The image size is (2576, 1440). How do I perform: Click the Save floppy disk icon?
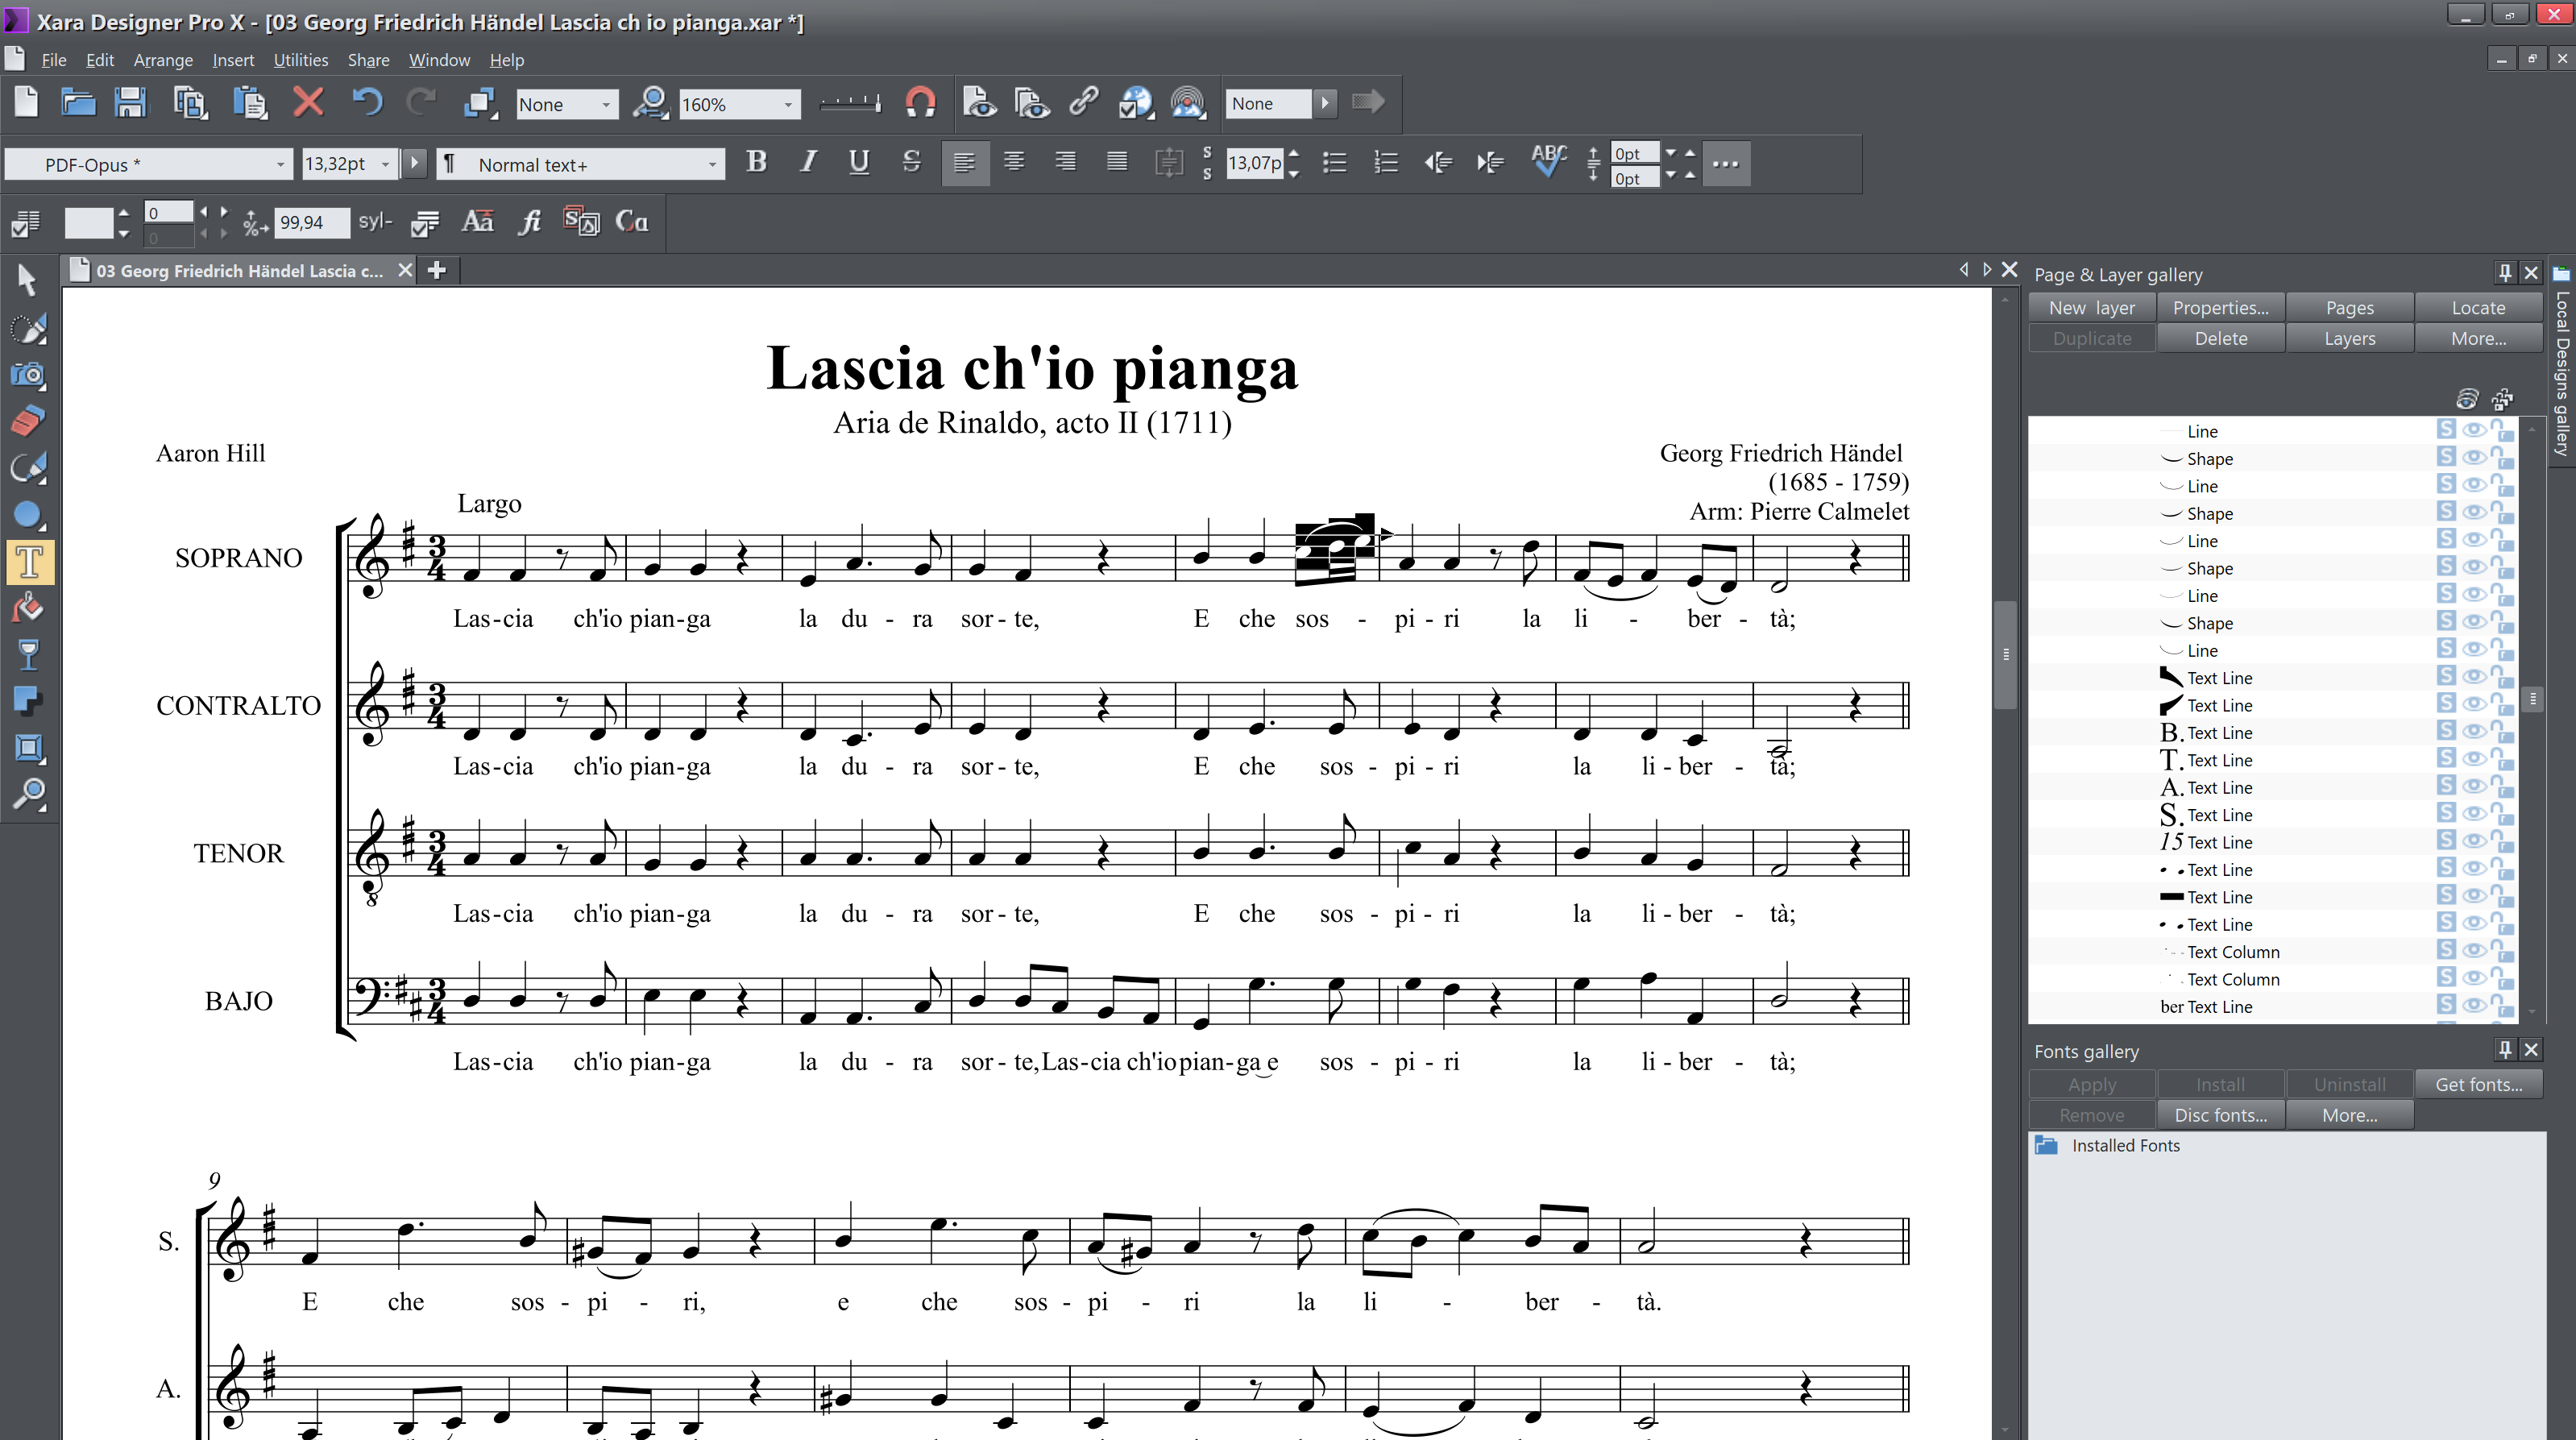point(130,102)
